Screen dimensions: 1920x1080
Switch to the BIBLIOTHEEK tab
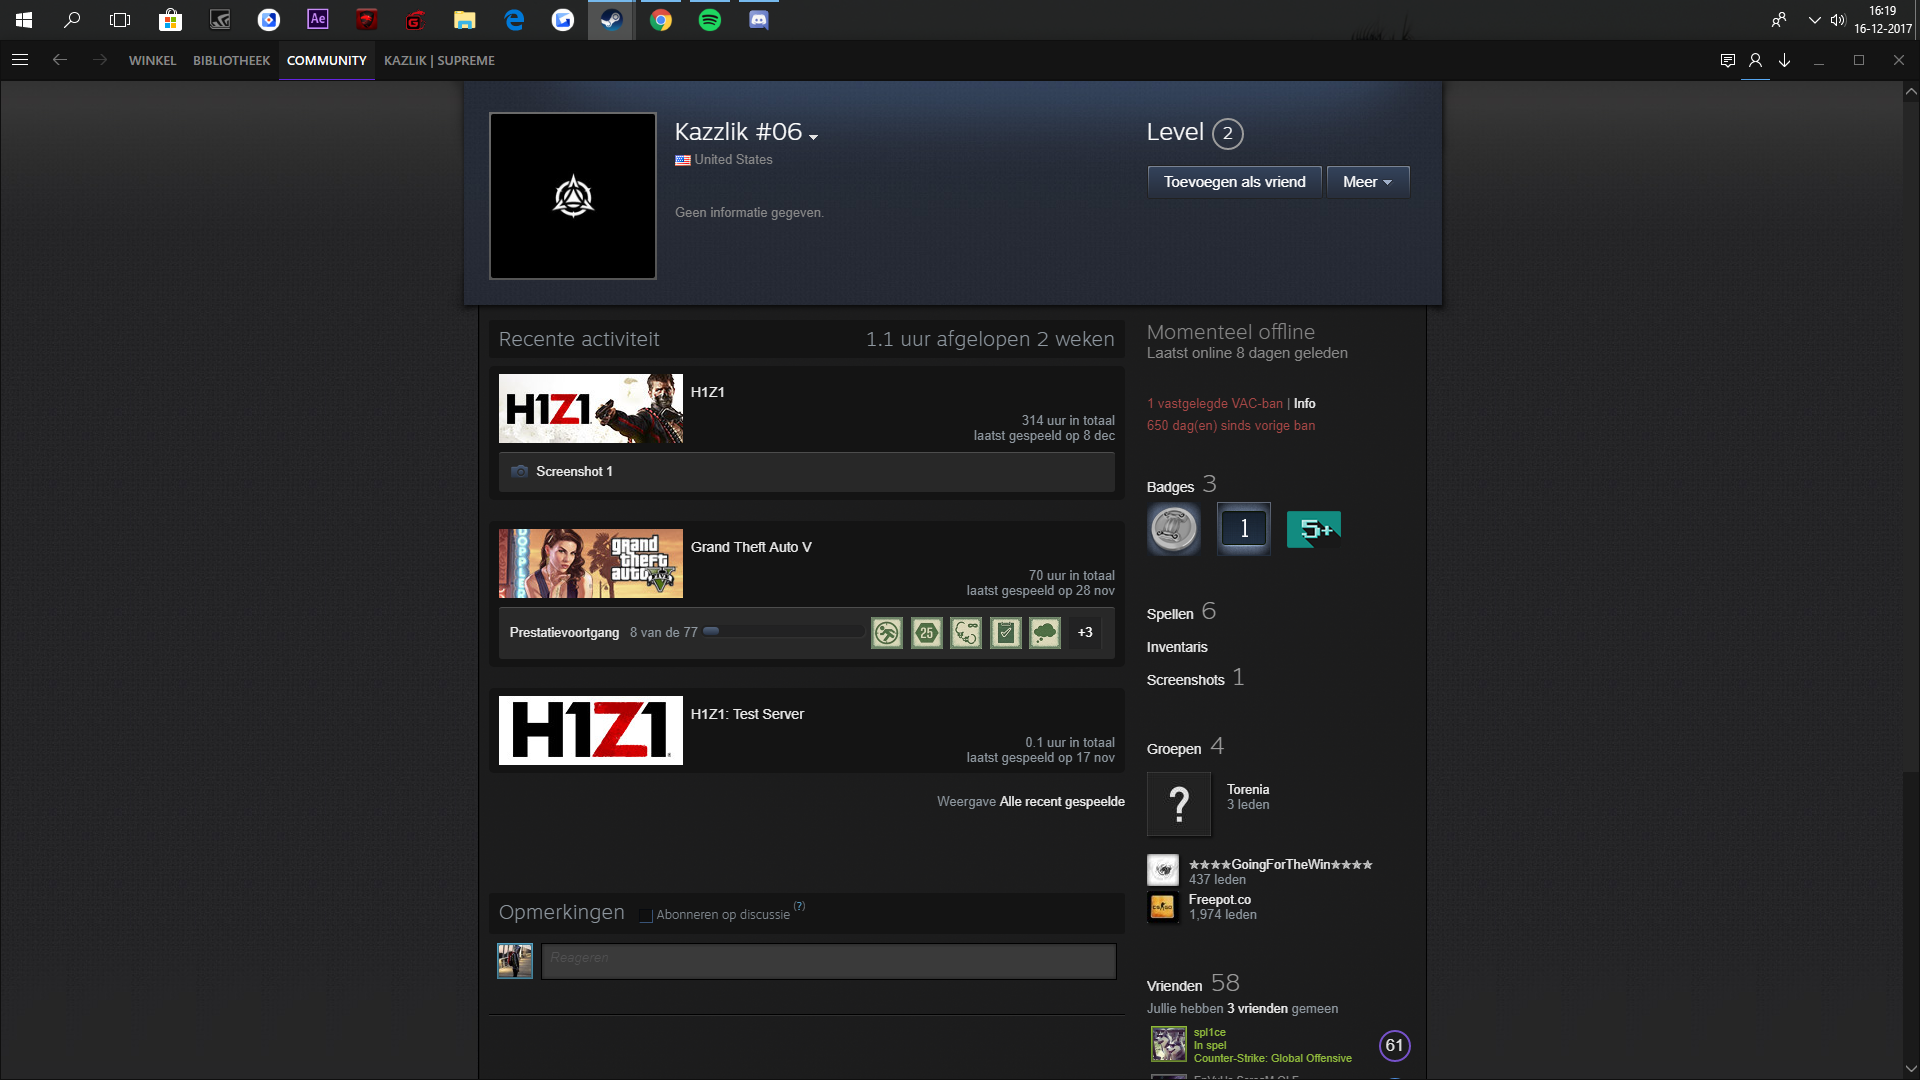231,61
